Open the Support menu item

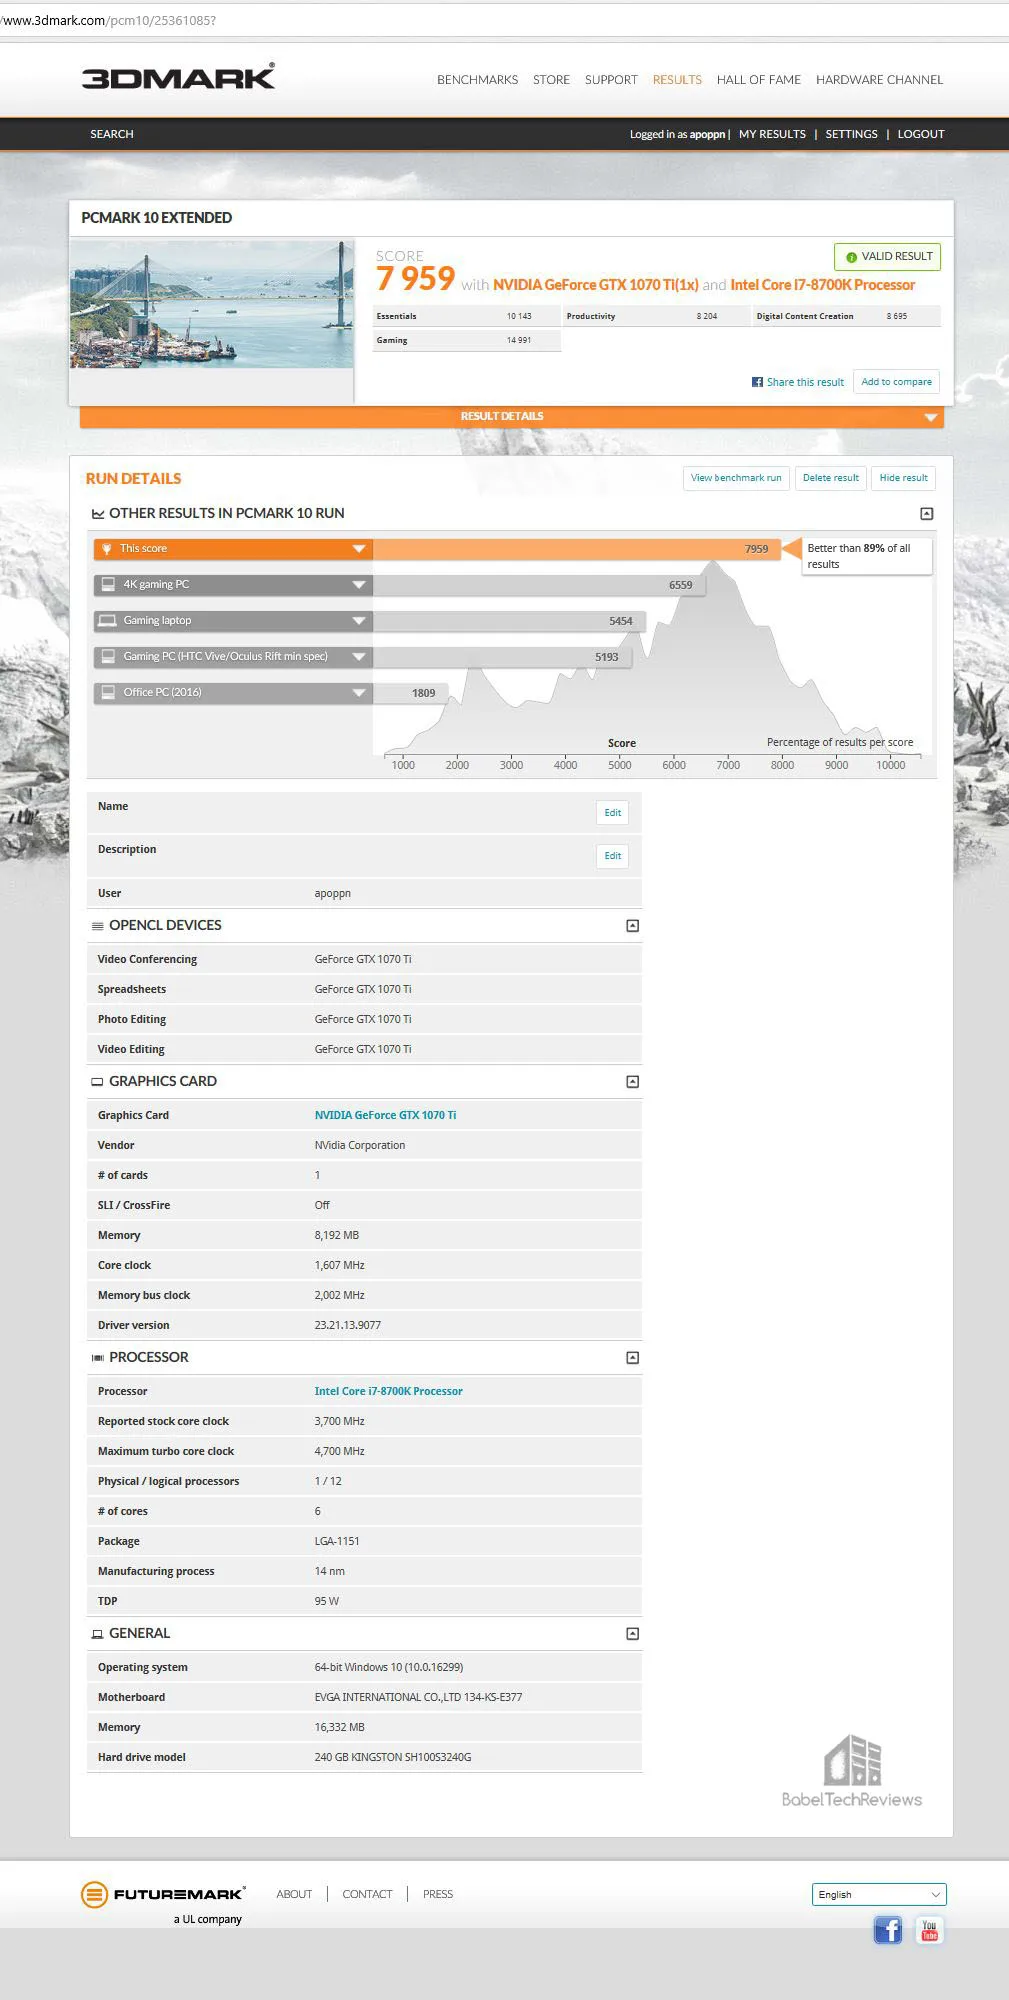tap(611, 80)
